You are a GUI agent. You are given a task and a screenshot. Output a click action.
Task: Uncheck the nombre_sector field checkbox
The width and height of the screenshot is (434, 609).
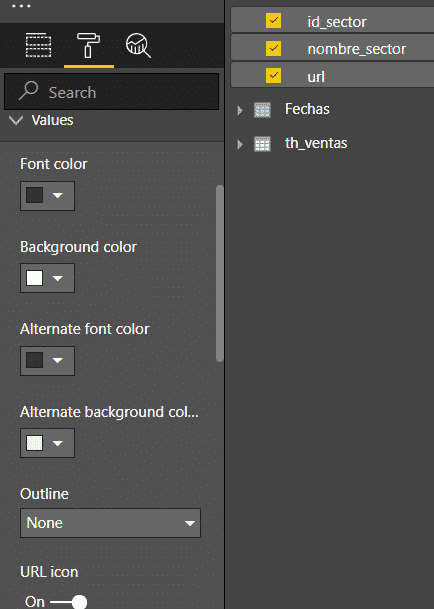click(x=273, y=48)
